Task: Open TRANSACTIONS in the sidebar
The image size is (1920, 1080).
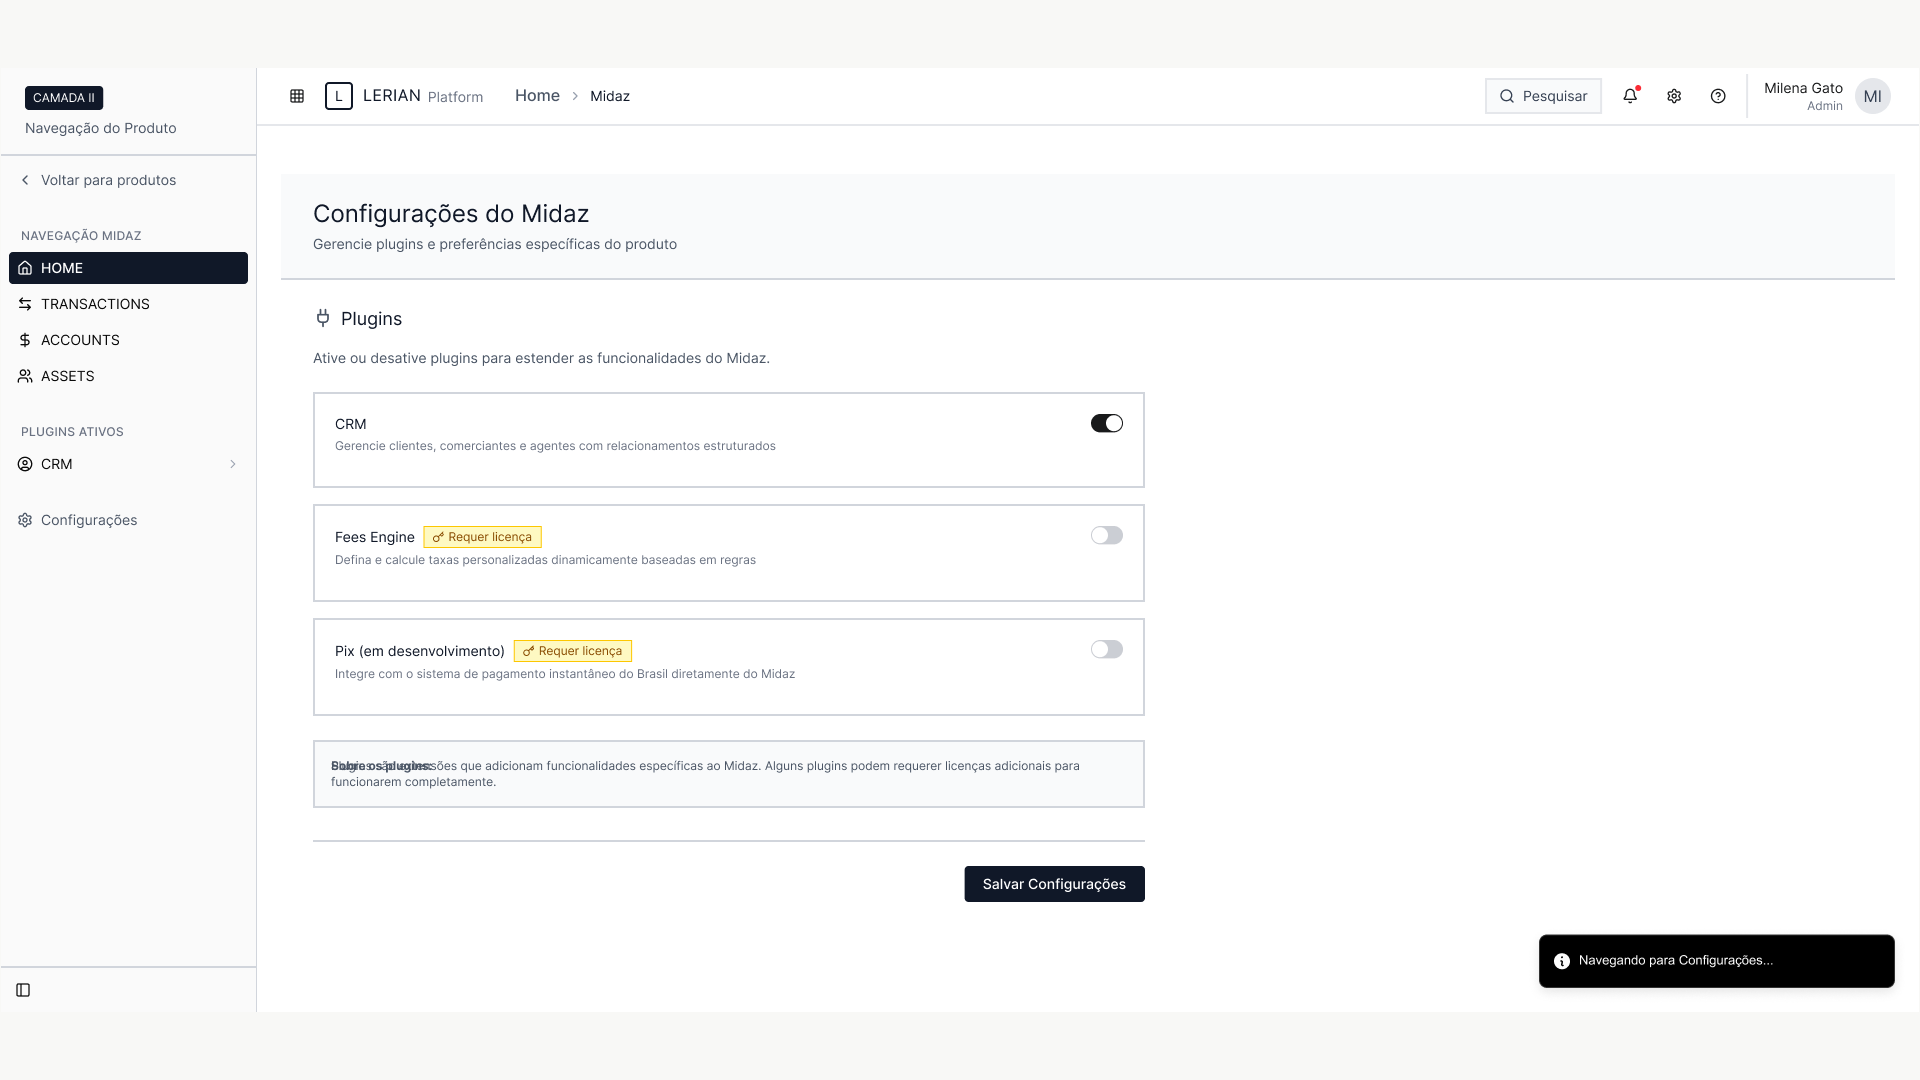Action: pyautogui.click(x=128, y=304)
